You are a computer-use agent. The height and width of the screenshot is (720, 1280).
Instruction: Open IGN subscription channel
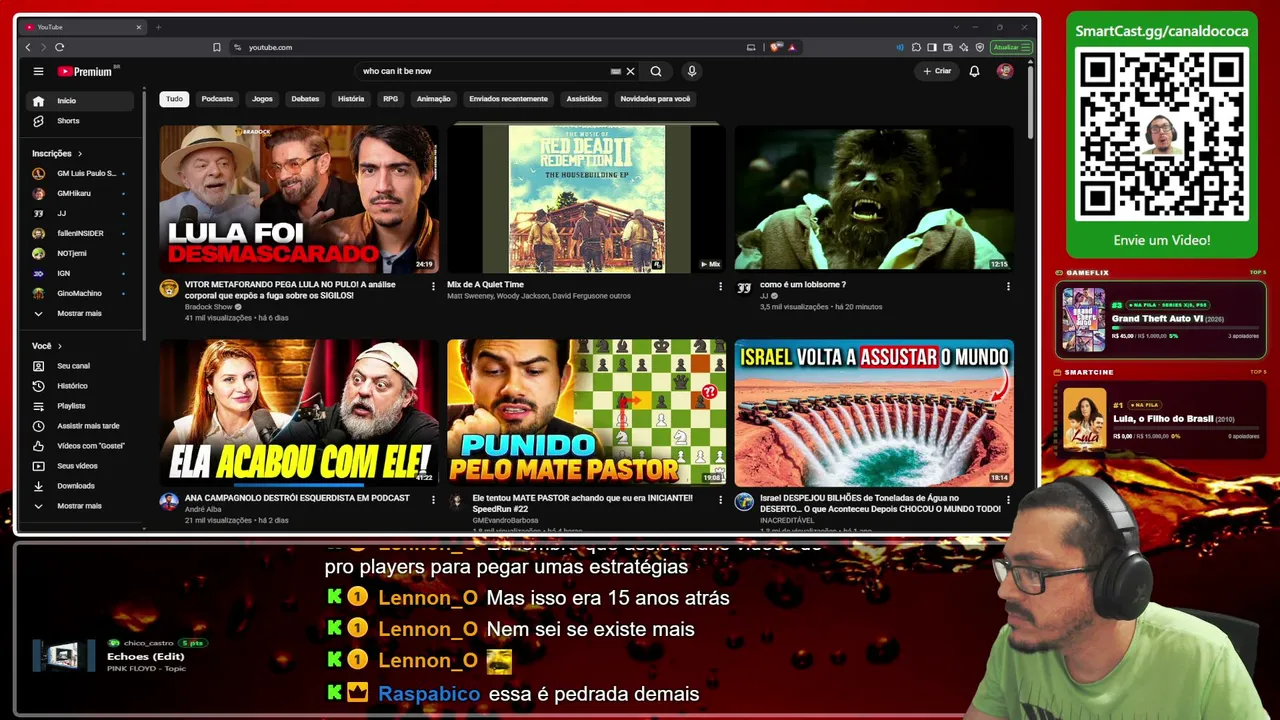pyautogui.click(x=80, y=273)
